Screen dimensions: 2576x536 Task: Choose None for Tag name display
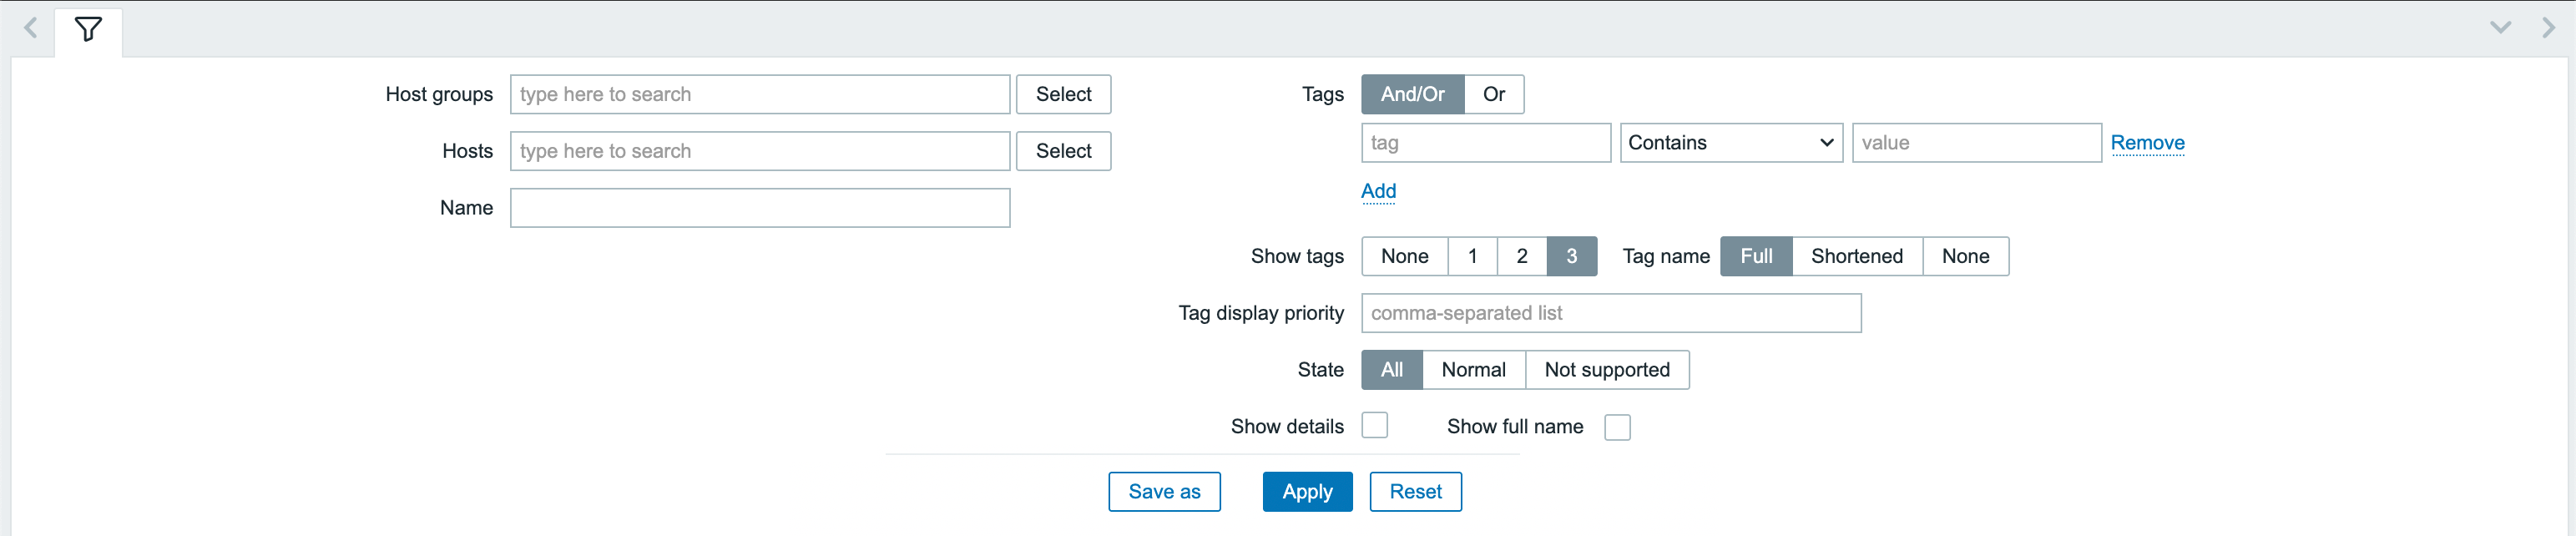[1965, 256]
